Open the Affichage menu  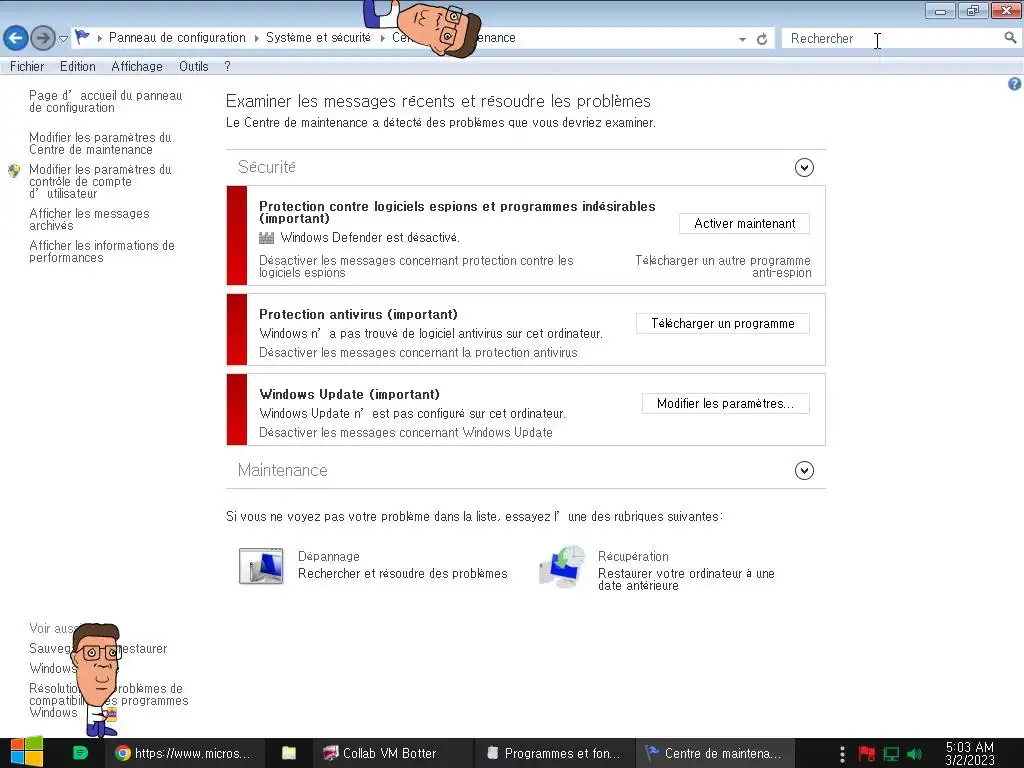(x=137, y=67)
